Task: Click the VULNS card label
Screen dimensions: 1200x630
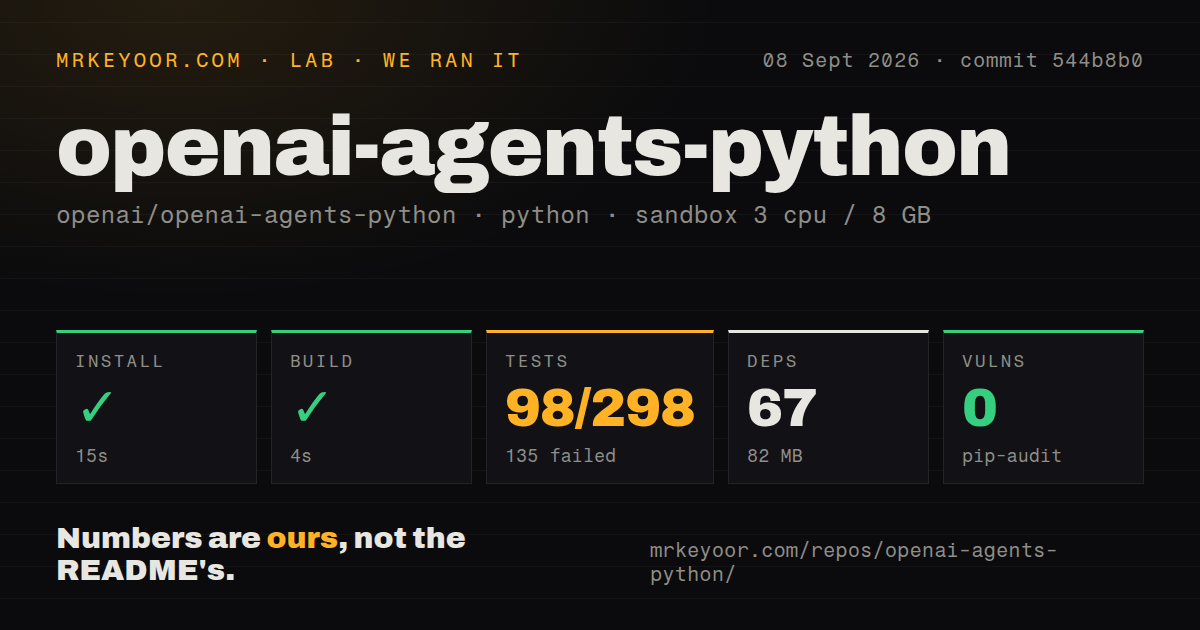Action: pos(994,362)
